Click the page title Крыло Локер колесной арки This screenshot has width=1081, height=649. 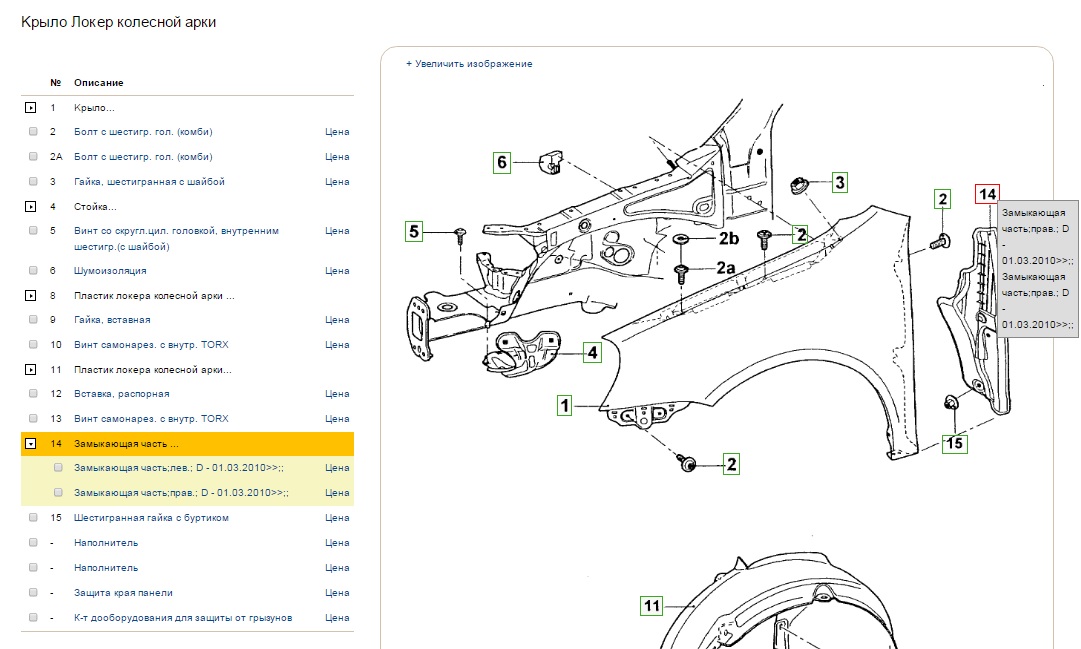click(119, 22)
